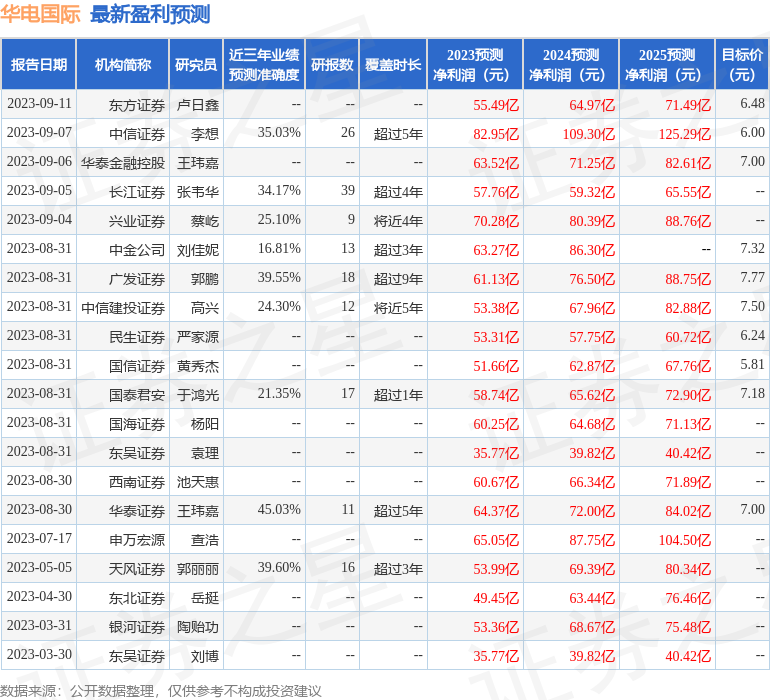Viewport: 770px width, 700px height.
Task: Click researcher name 刘佳妮
Action: [x=197, y=250]
